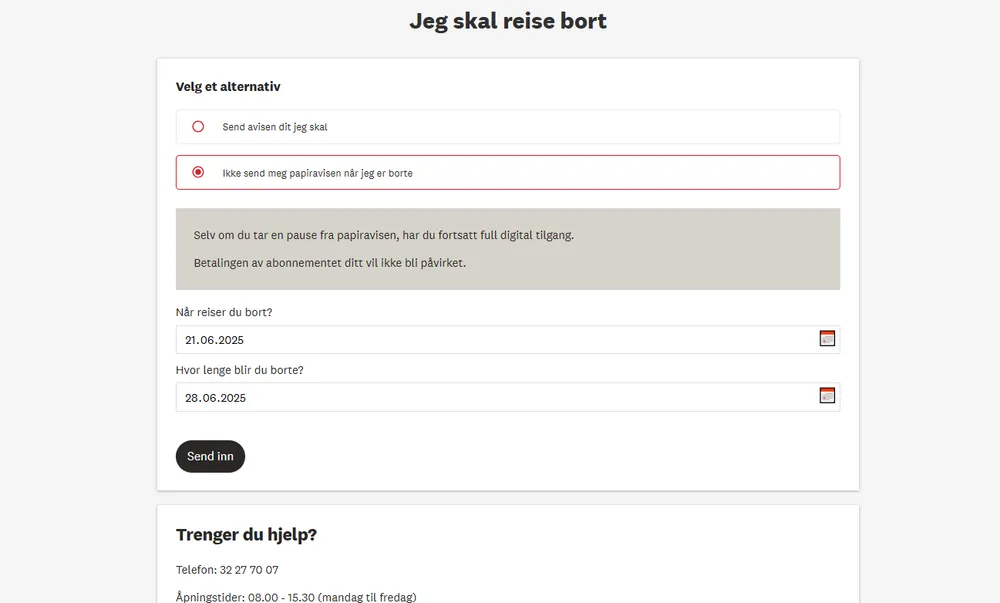Image resolution: width=1000 pixels, height=603 pixels.
Task: Click the 'Betalingen av abonnementet' notice text
Action: tap(330, 263)
